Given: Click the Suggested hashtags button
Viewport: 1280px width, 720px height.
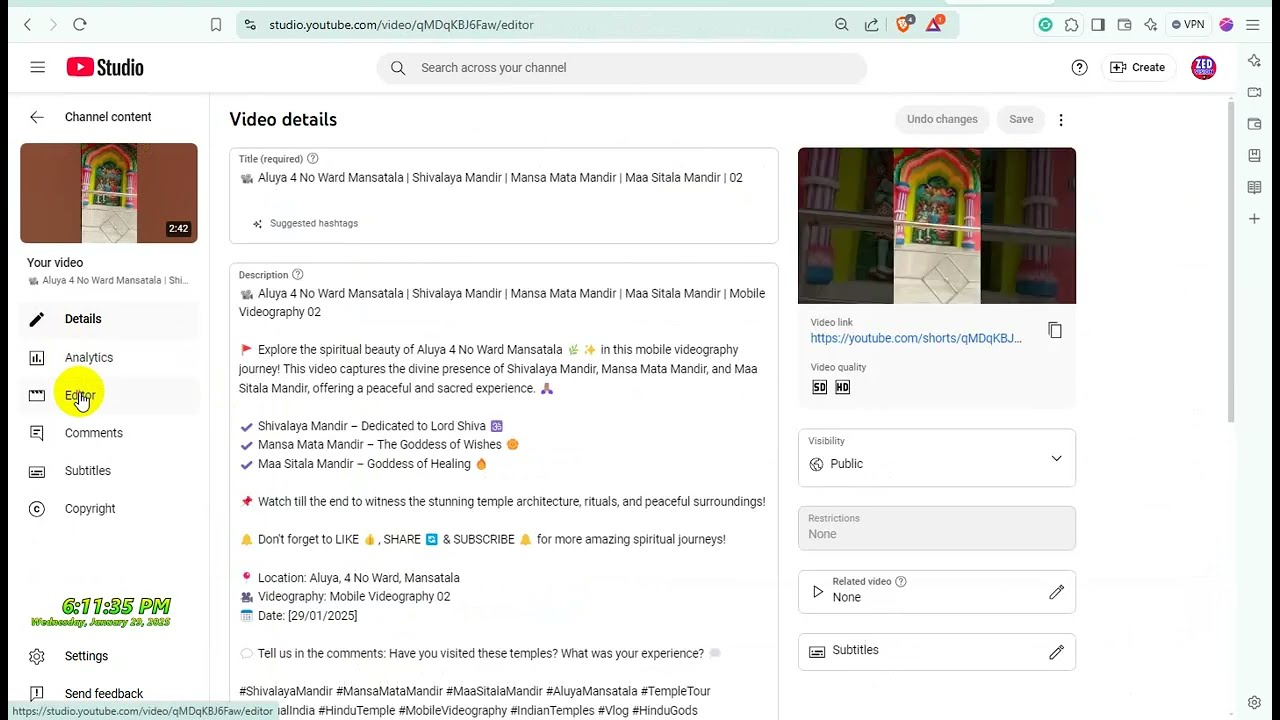Looking at the screenshot, I should [x=305, y=224].
